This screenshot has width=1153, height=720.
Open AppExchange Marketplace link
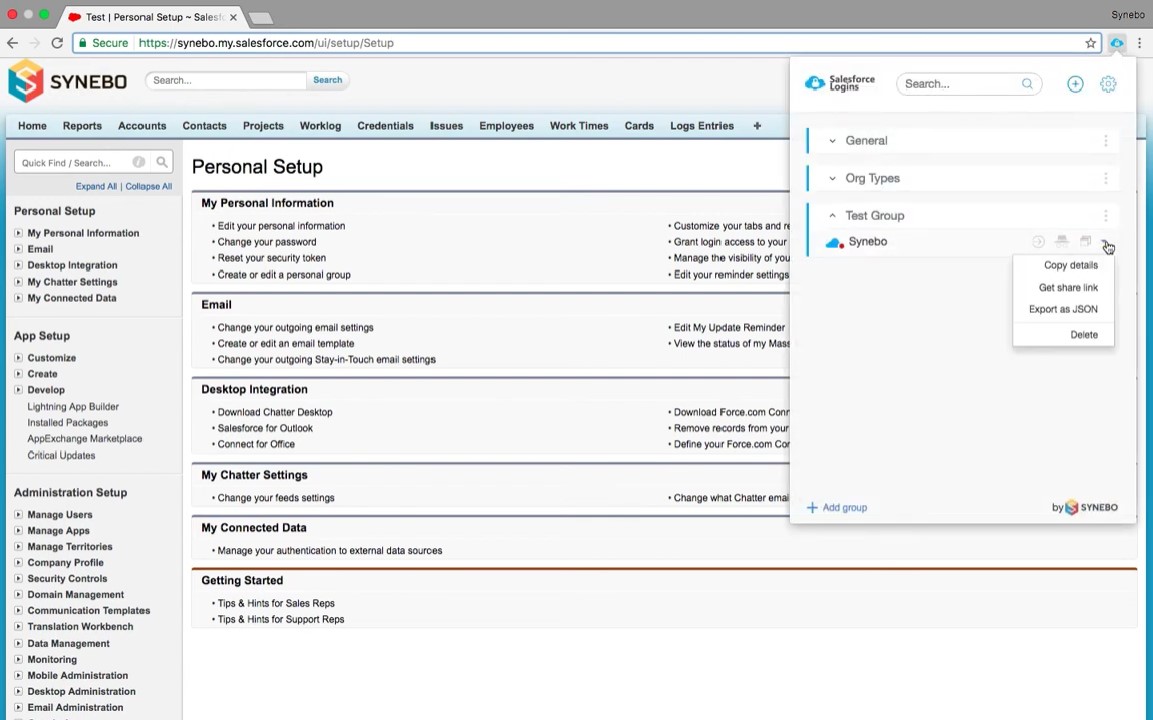pyautogui.click(x=85, y=439)
